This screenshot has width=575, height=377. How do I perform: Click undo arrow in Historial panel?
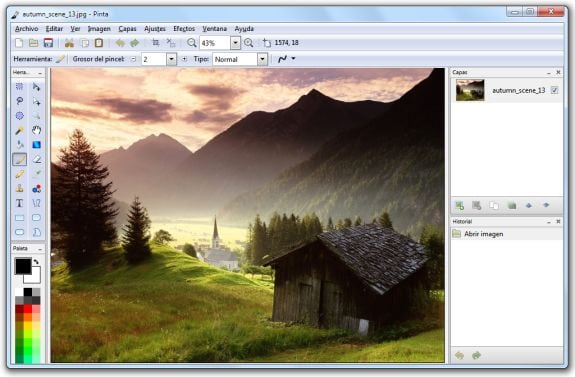click(459, 355)
